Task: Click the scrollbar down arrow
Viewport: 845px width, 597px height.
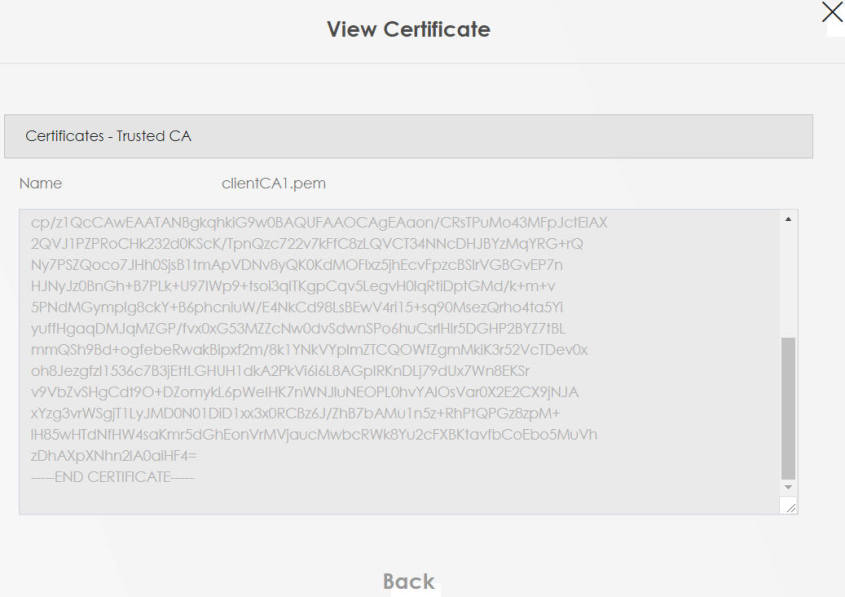Action: (789, 487)
